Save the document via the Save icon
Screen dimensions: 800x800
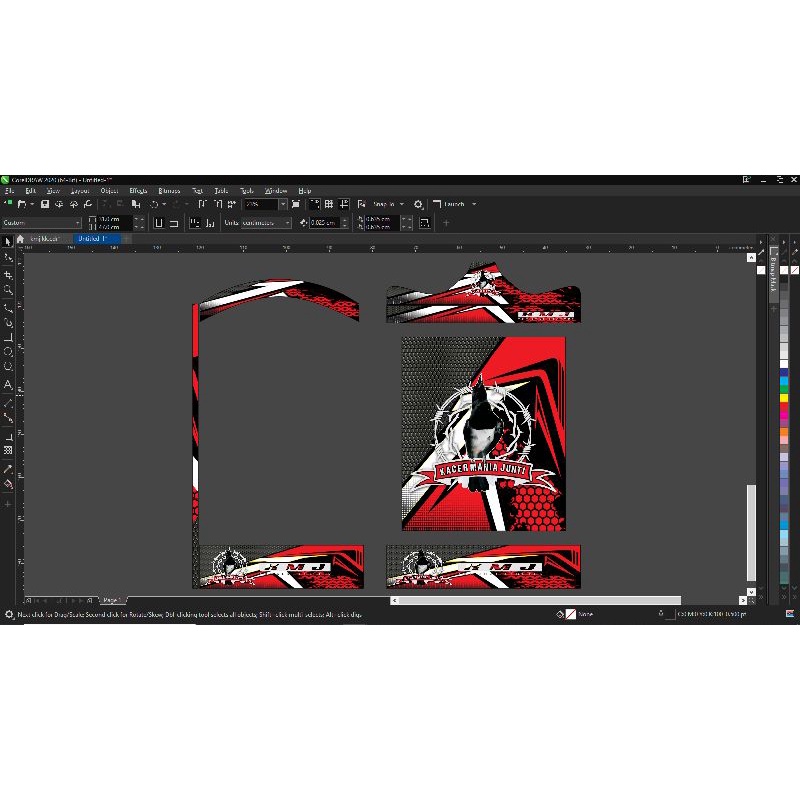(45, 204)
